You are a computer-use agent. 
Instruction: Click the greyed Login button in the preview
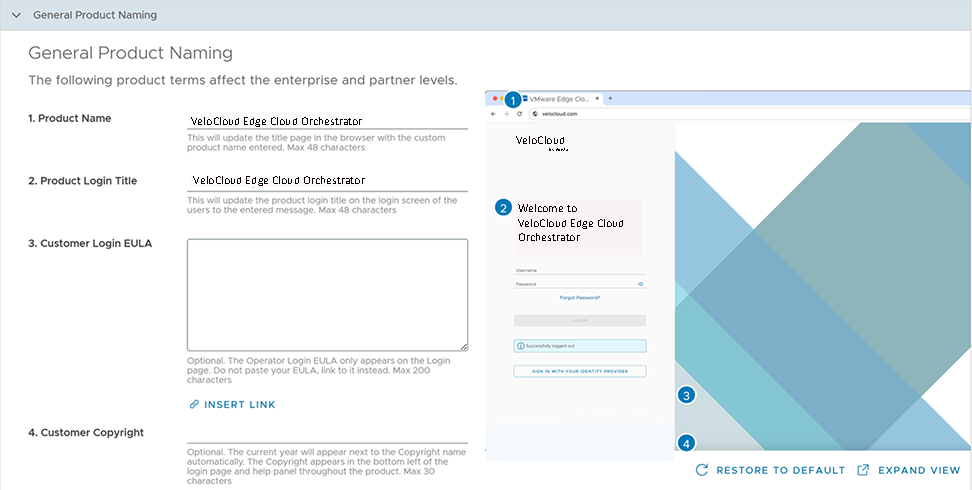click(x=580, y=321)
